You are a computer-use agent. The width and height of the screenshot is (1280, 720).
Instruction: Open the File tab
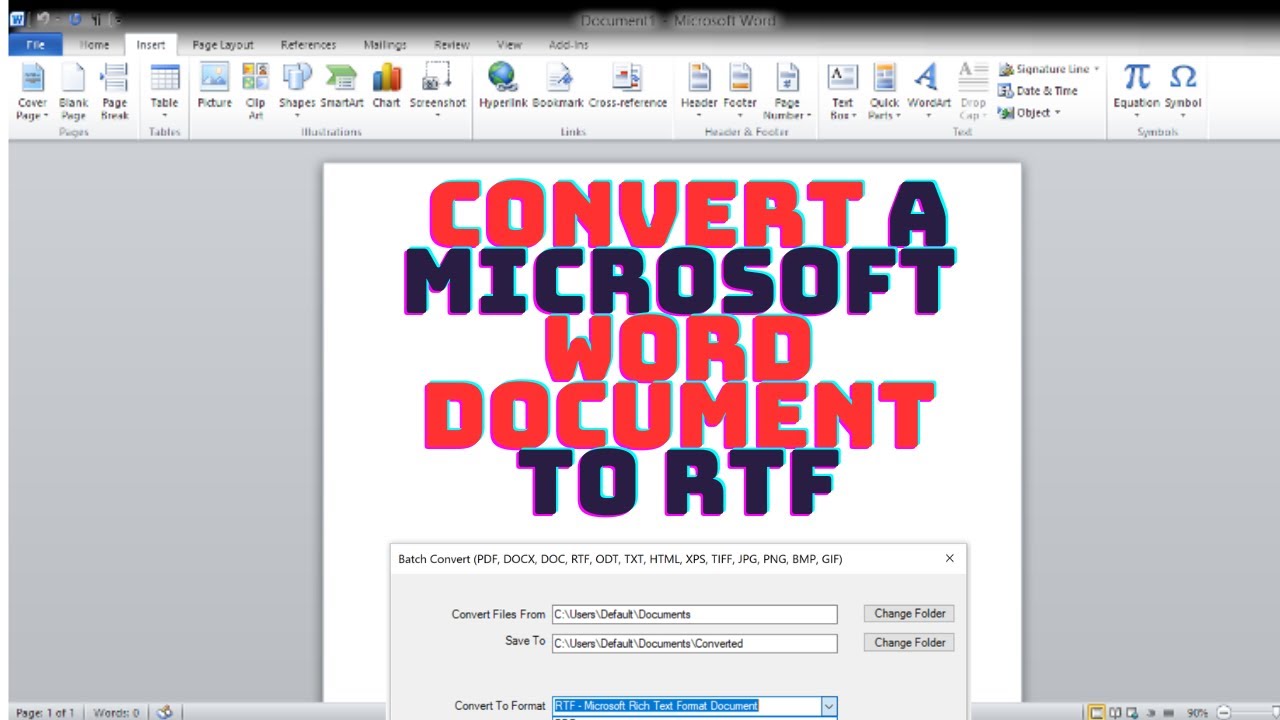pos(35,44)
